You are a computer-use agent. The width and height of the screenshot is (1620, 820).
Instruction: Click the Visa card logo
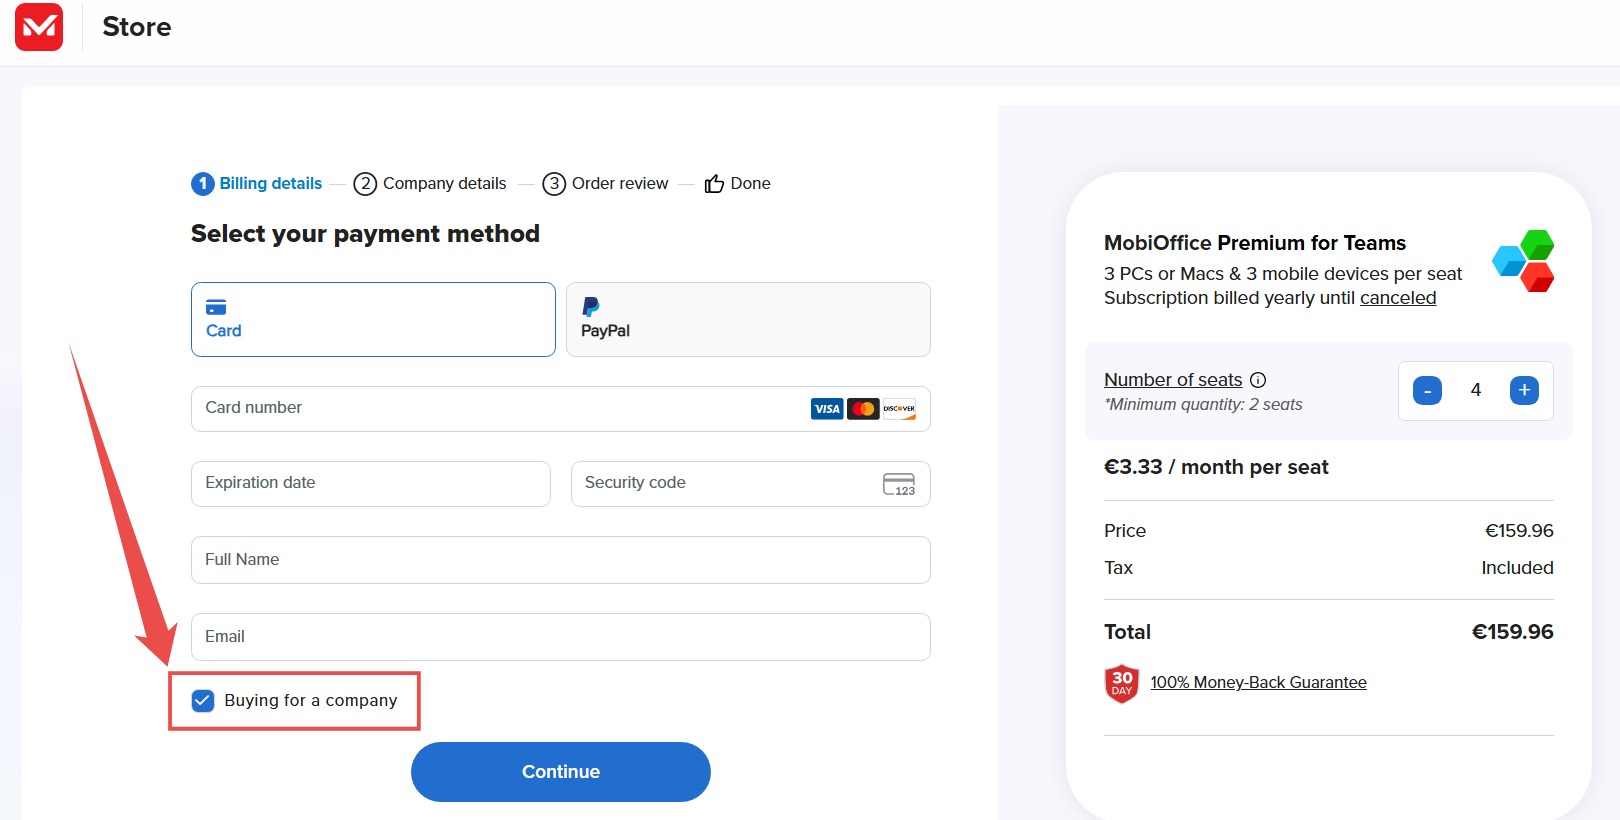(827, 409)
